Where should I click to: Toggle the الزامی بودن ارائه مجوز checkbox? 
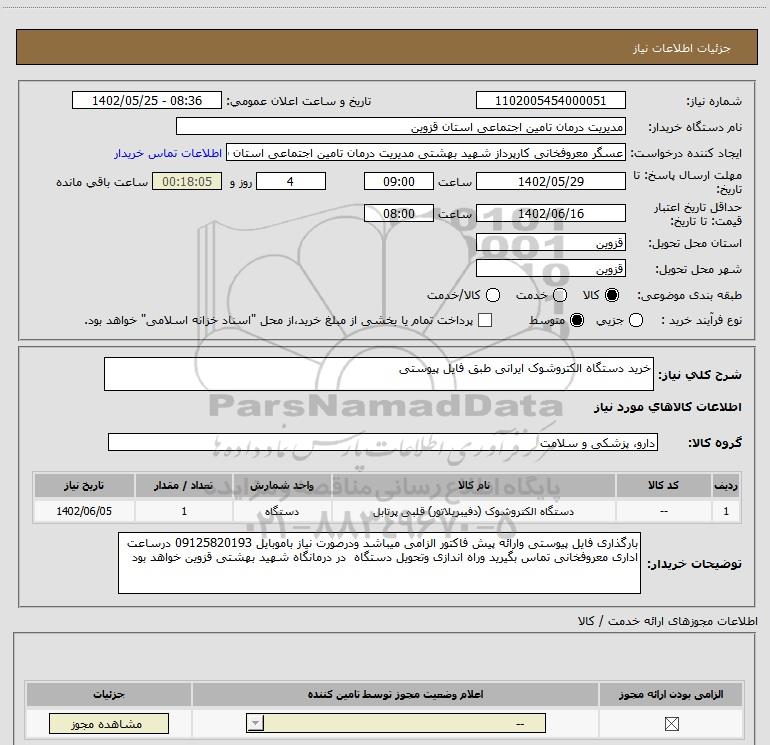[671, 723]
